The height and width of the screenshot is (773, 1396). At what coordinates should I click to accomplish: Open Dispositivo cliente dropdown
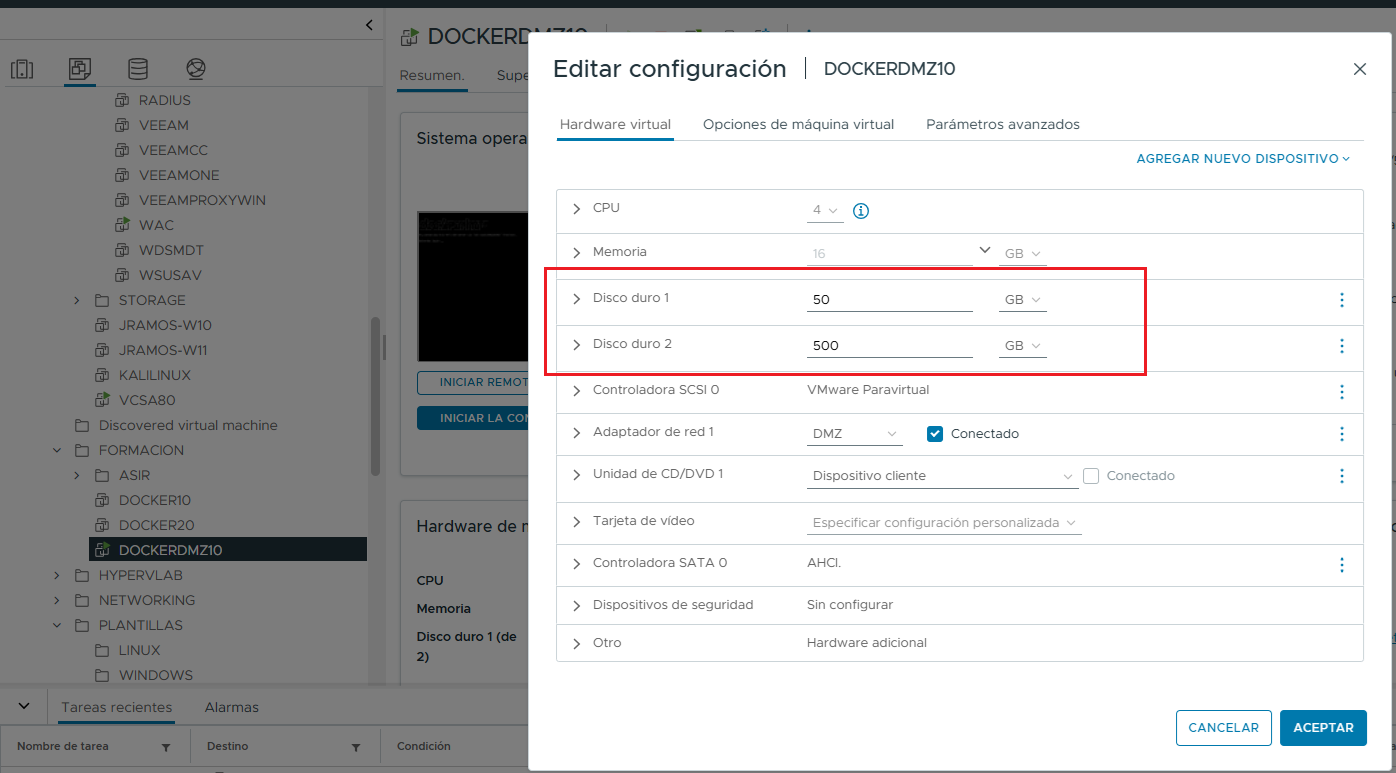[942, 476]
